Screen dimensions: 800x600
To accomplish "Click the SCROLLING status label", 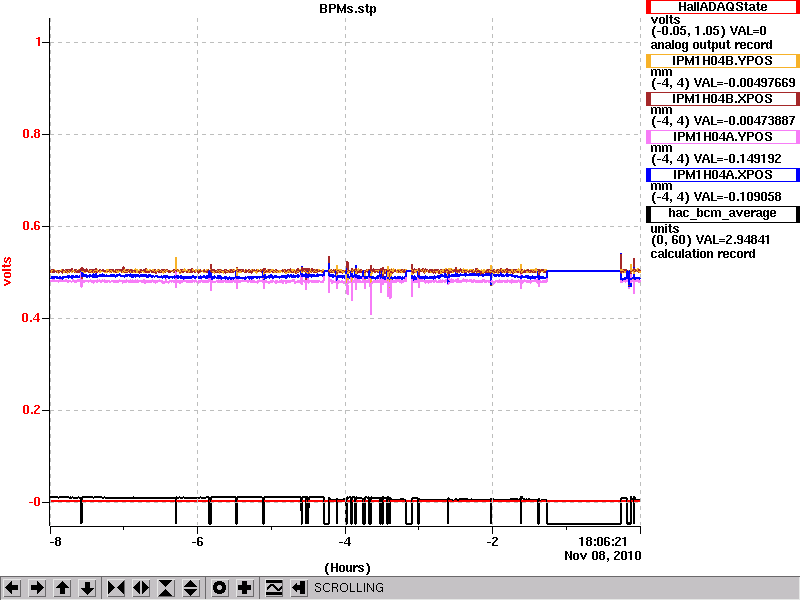I will [349, 588].
